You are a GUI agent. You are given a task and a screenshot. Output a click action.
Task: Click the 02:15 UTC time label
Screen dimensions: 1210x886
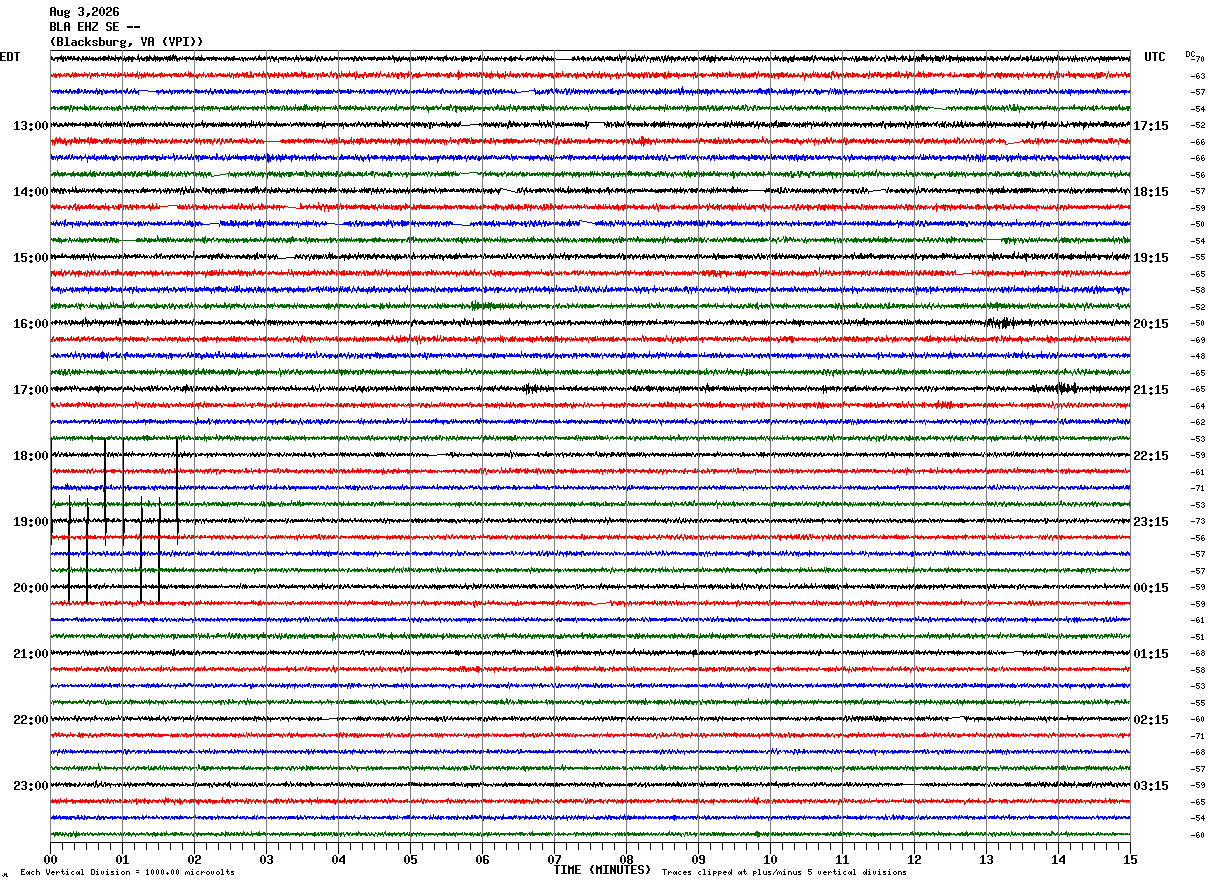click(x=1151, y=720)
